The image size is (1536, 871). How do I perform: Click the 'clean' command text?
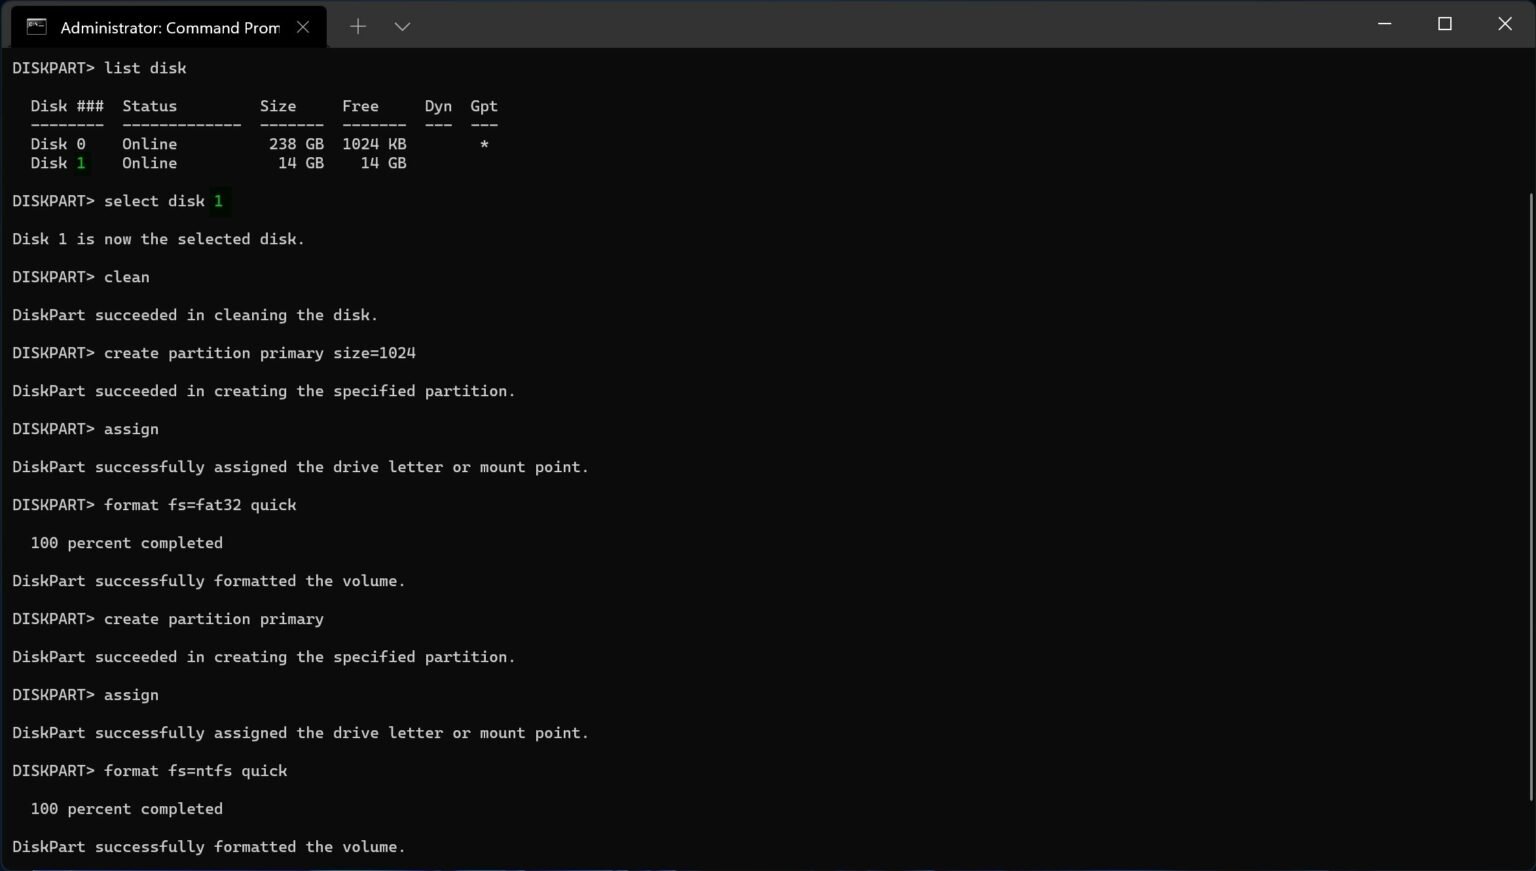(x=127, y=277)
